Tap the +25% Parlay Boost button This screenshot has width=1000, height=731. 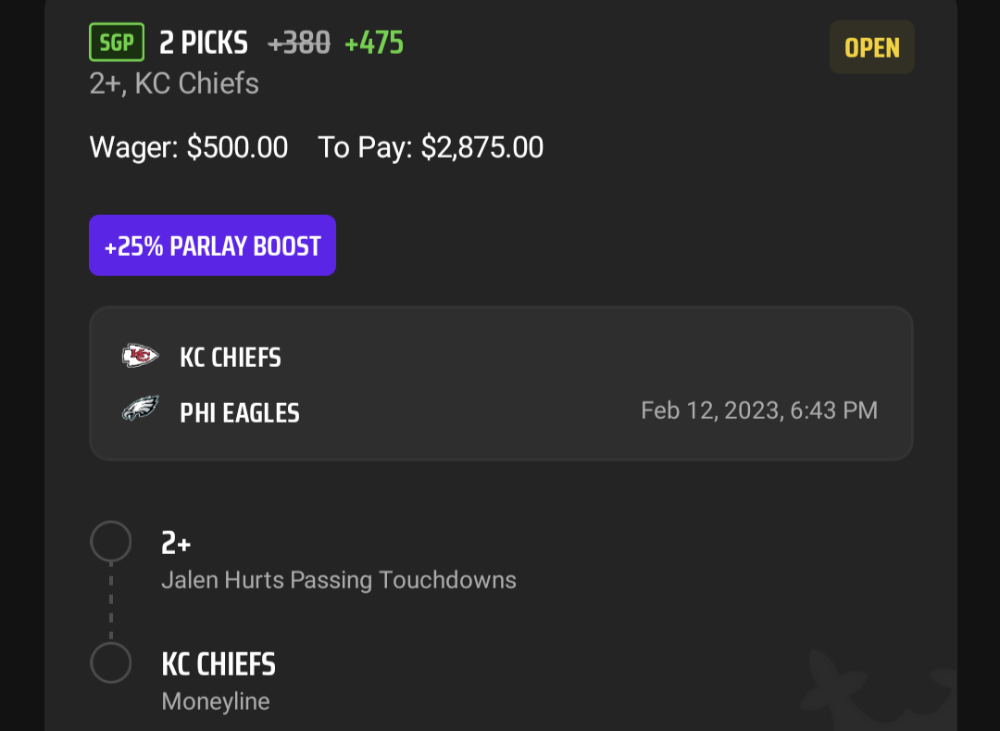(212, 246)
